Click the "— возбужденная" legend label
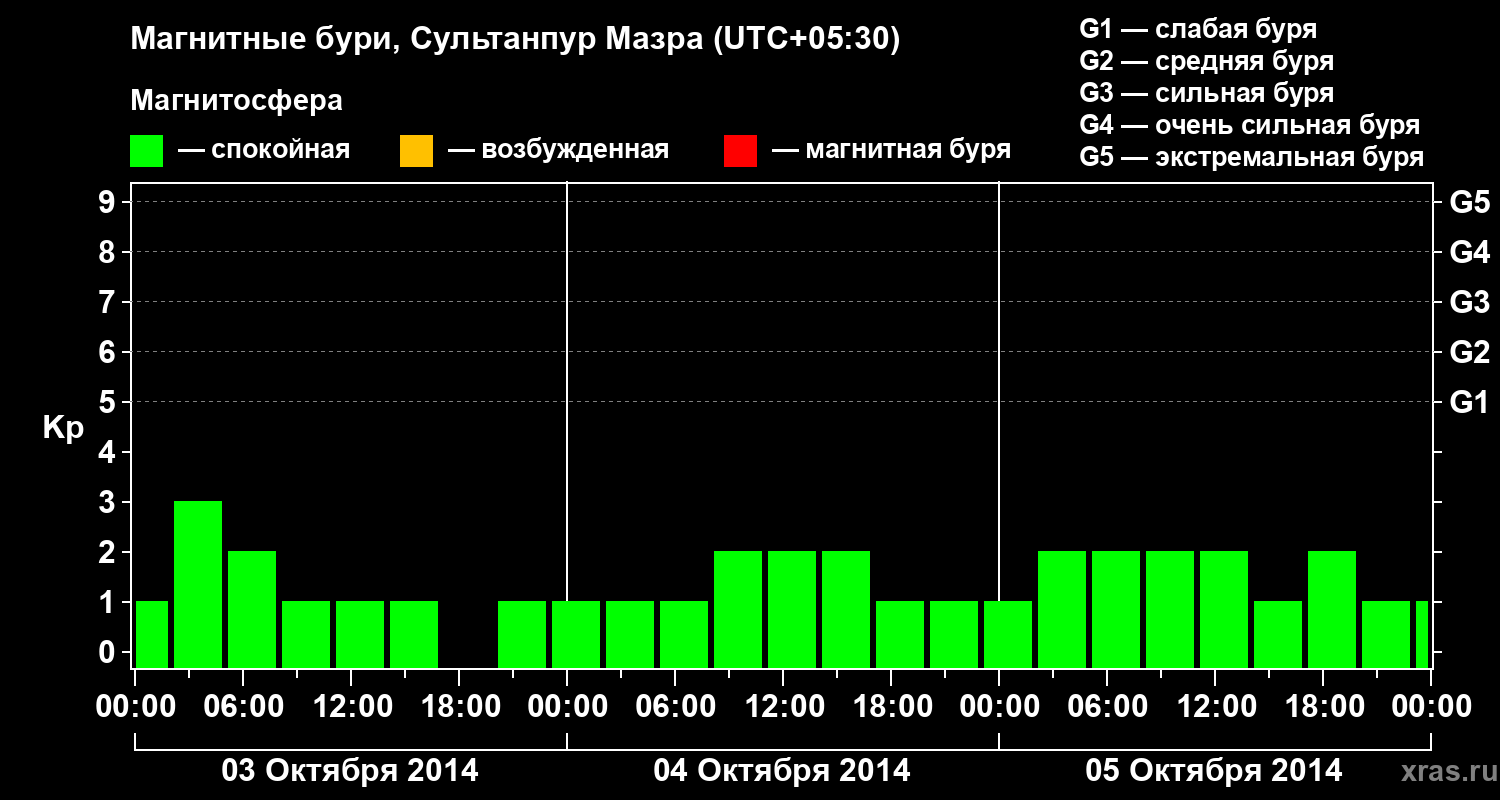 [x=558, y=151]
